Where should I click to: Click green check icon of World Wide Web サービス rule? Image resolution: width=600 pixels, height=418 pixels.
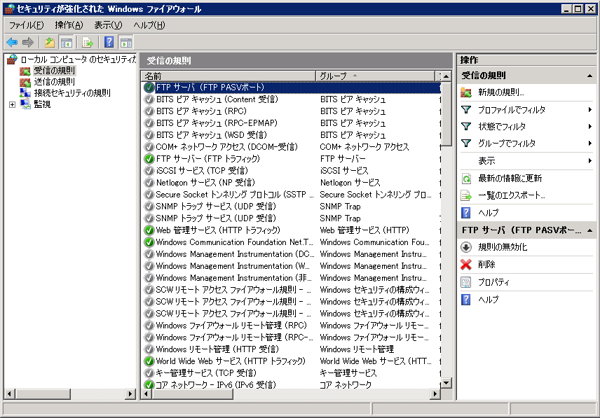tap(149, 361)
